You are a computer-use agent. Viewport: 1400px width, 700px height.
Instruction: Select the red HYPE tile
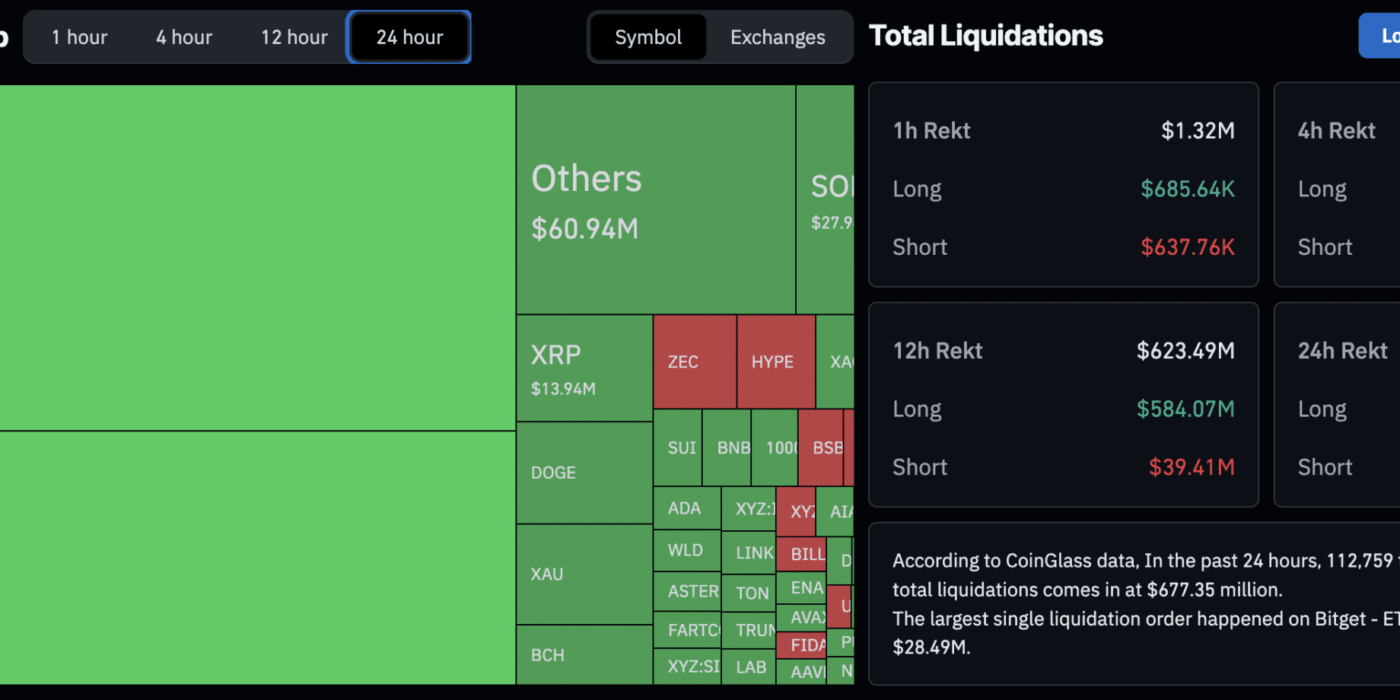click(776, 362)
